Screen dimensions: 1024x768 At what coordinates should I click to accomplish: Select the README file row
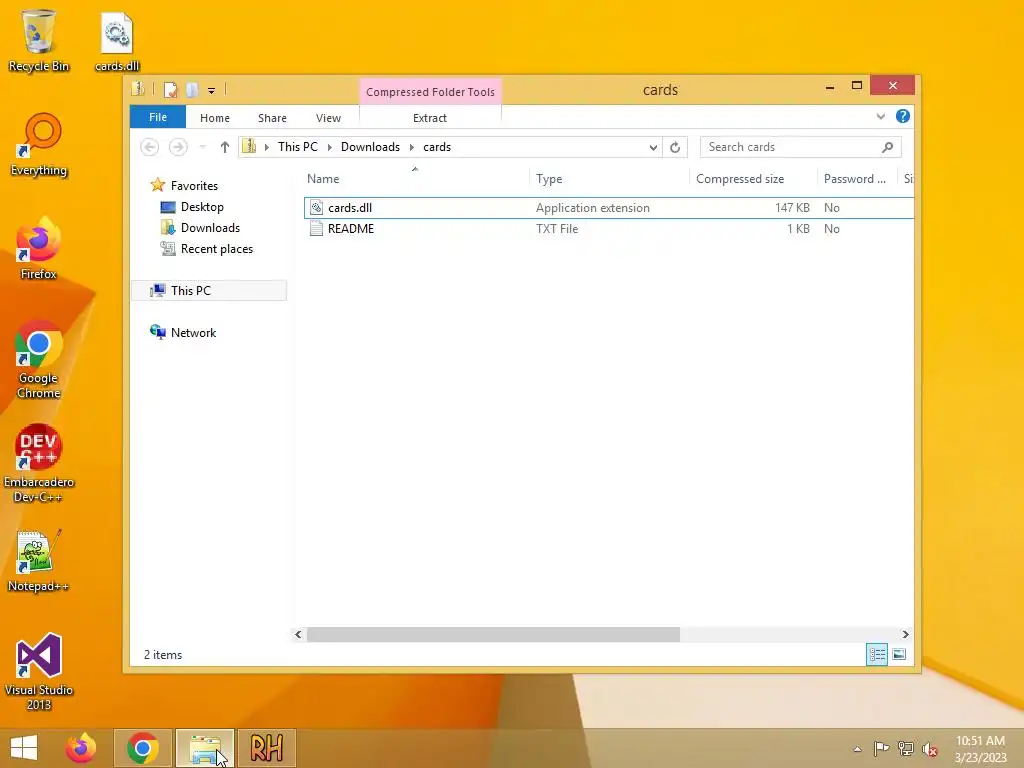tap(609, 229)
